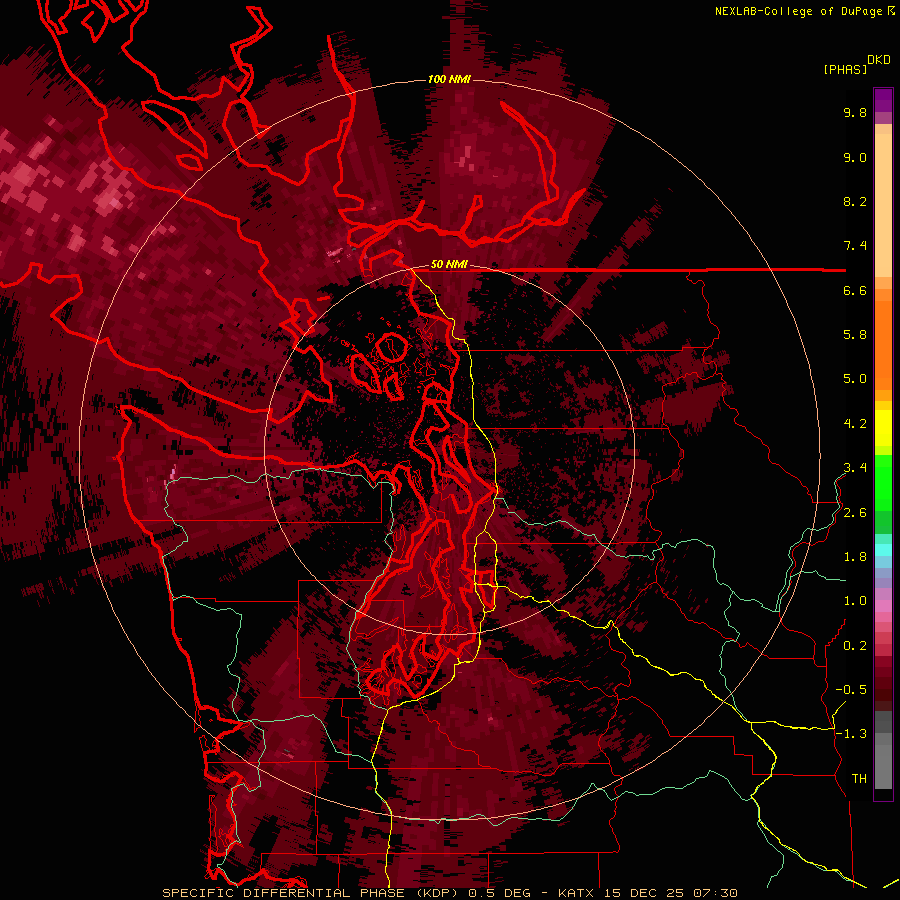Image resolution: width=900 pixels, height=900 pixels.
Task: Click the 15 DEC 25 07:30 timestamp
Action: [x=670, y=893]
